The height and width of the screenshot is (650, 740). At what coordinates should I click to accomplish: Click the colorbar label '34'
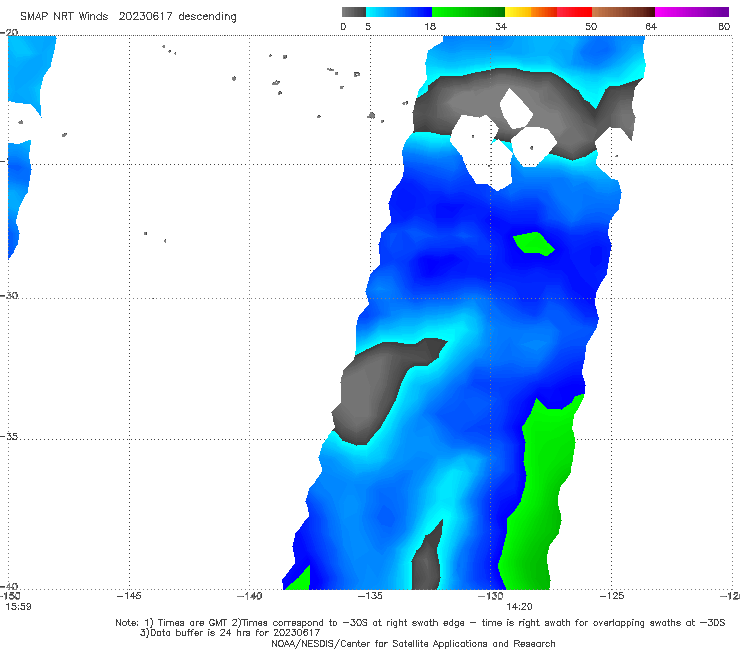501,26
